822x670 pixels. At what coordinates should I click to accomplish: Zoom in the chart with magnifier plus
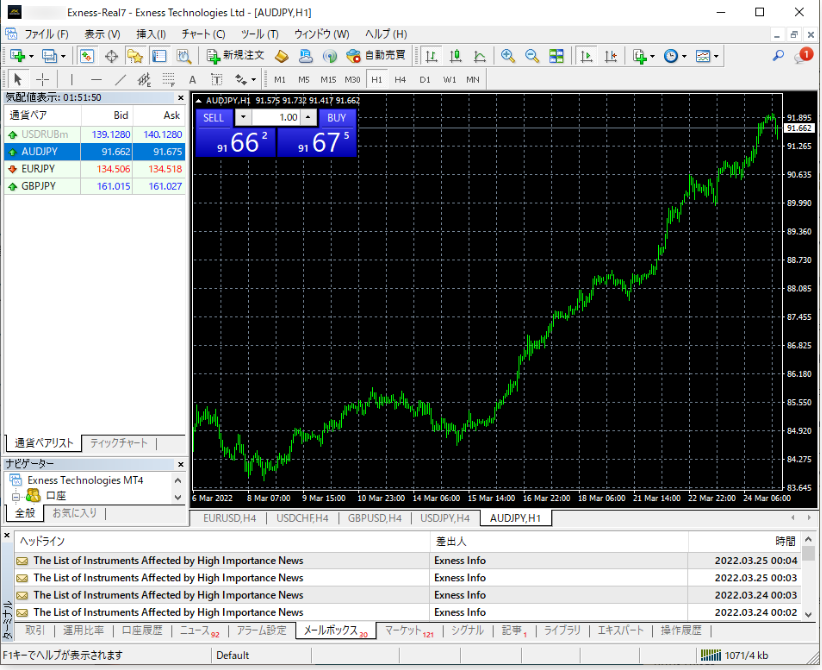pyautogui.click(x=507, y=56)
